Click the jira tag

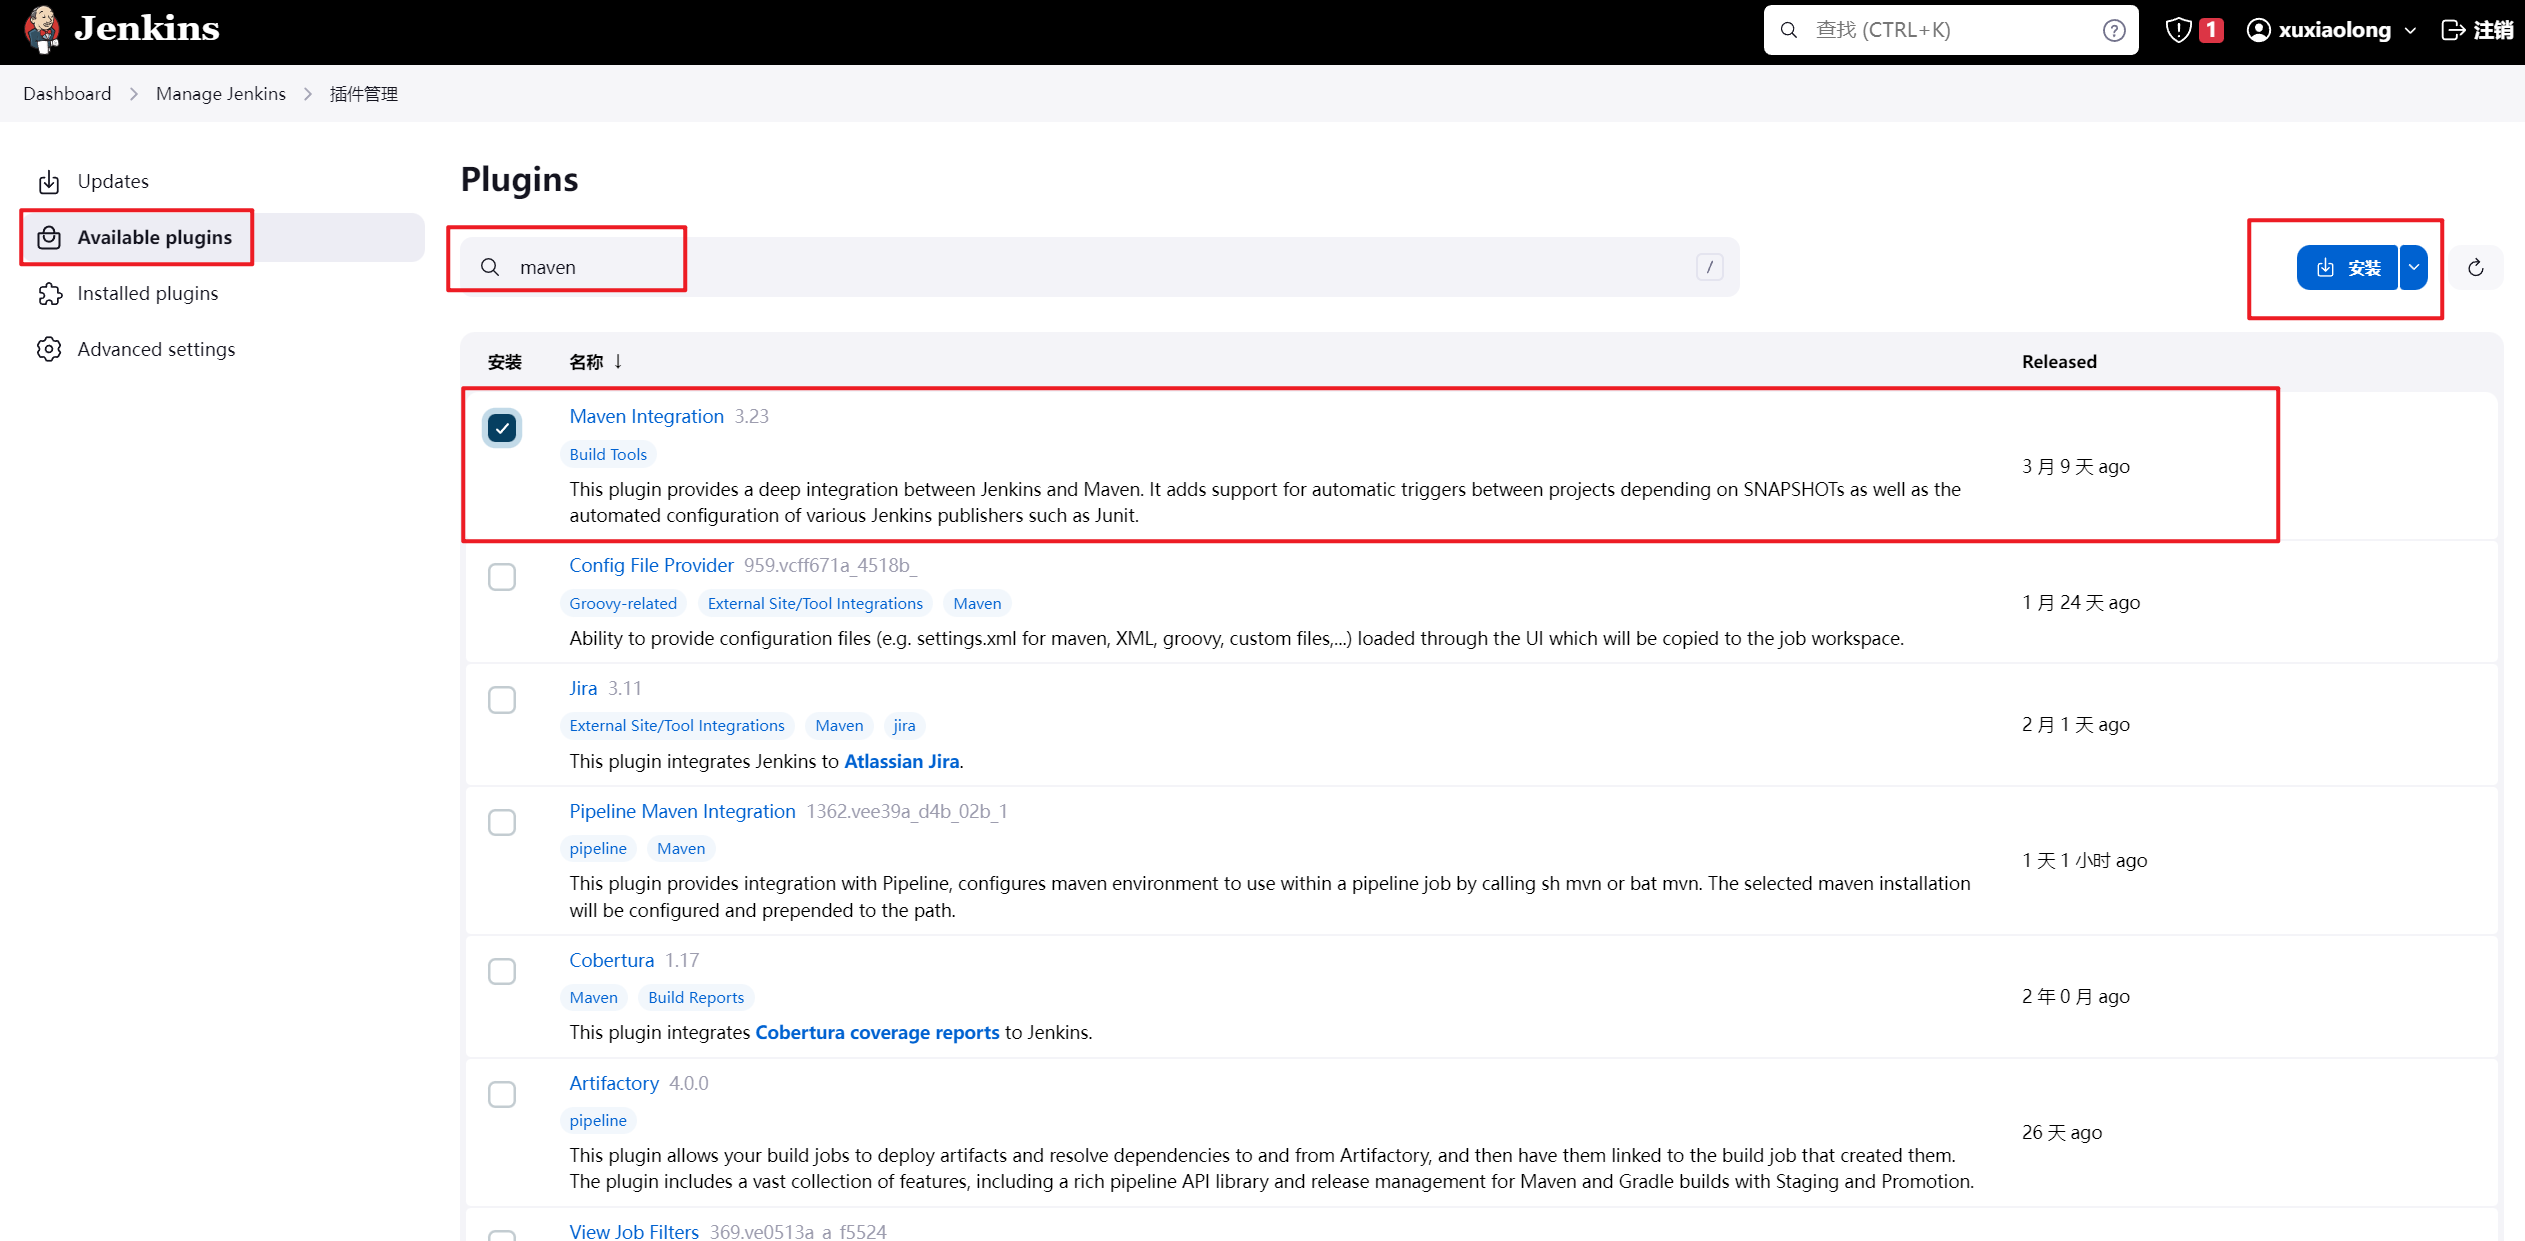tap(904, 725)
